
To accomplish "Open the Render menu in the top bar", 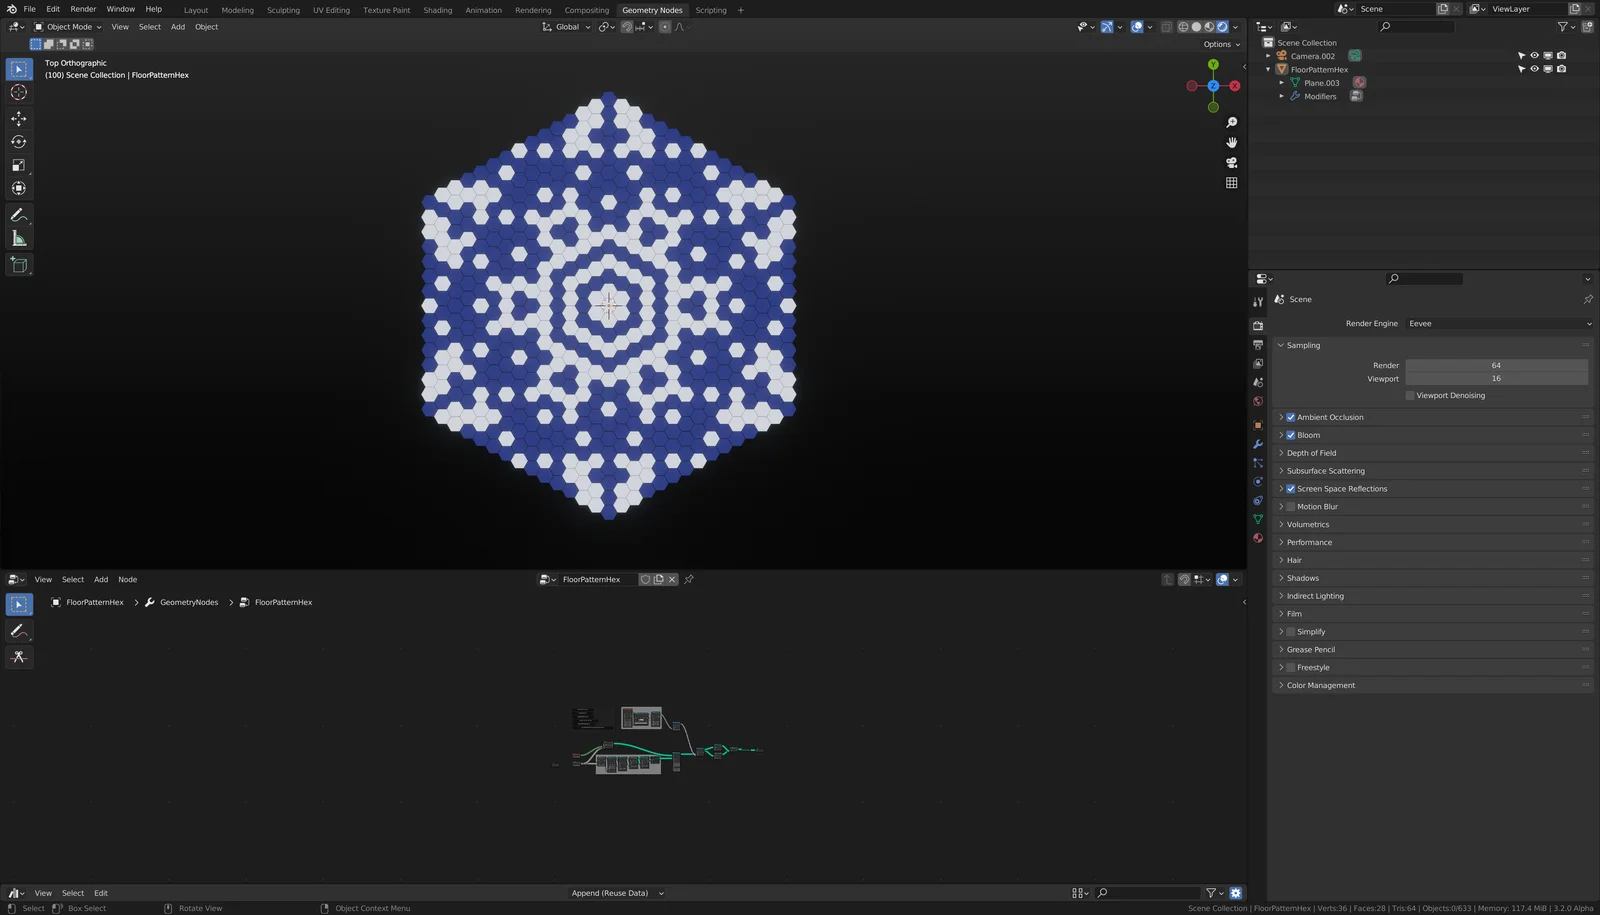I will [x=83, y=9].
